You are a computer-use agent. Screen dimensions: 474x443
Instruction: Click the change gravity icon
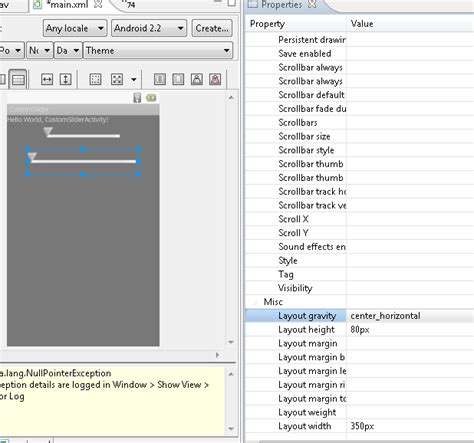117,79
